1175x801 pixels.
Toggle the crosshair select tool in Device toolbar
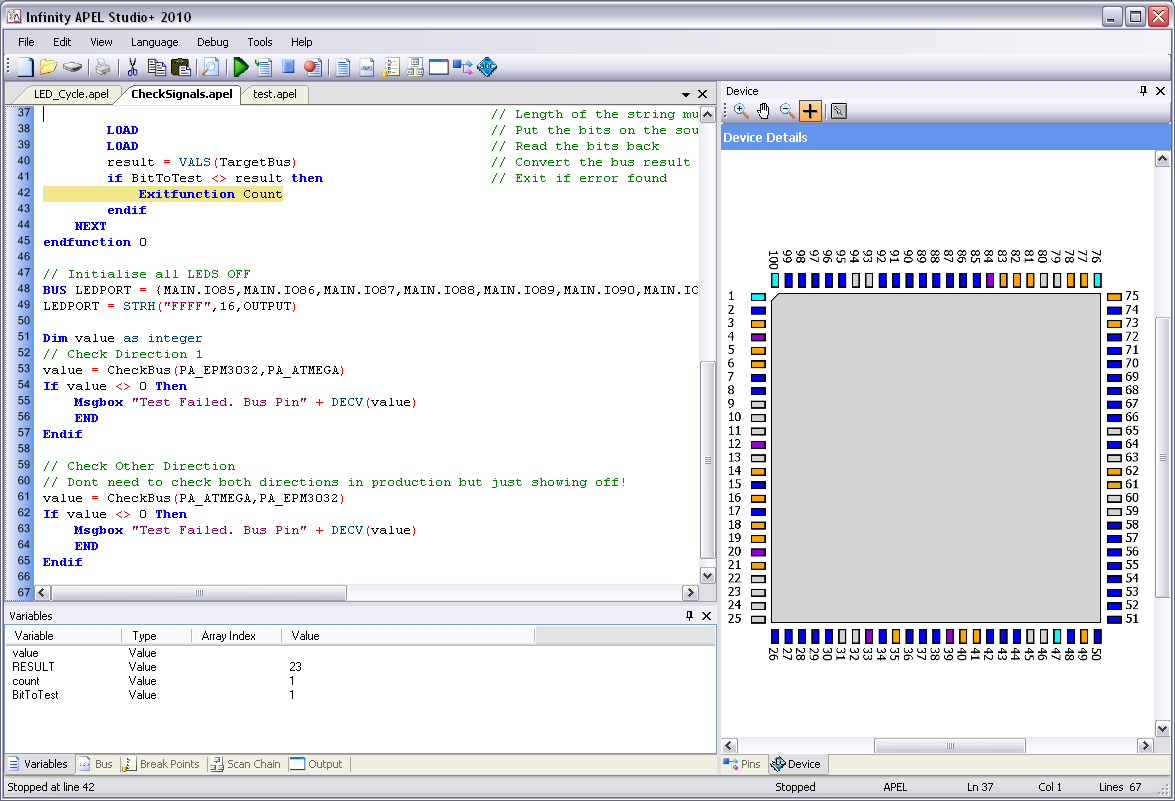(810, 111)
